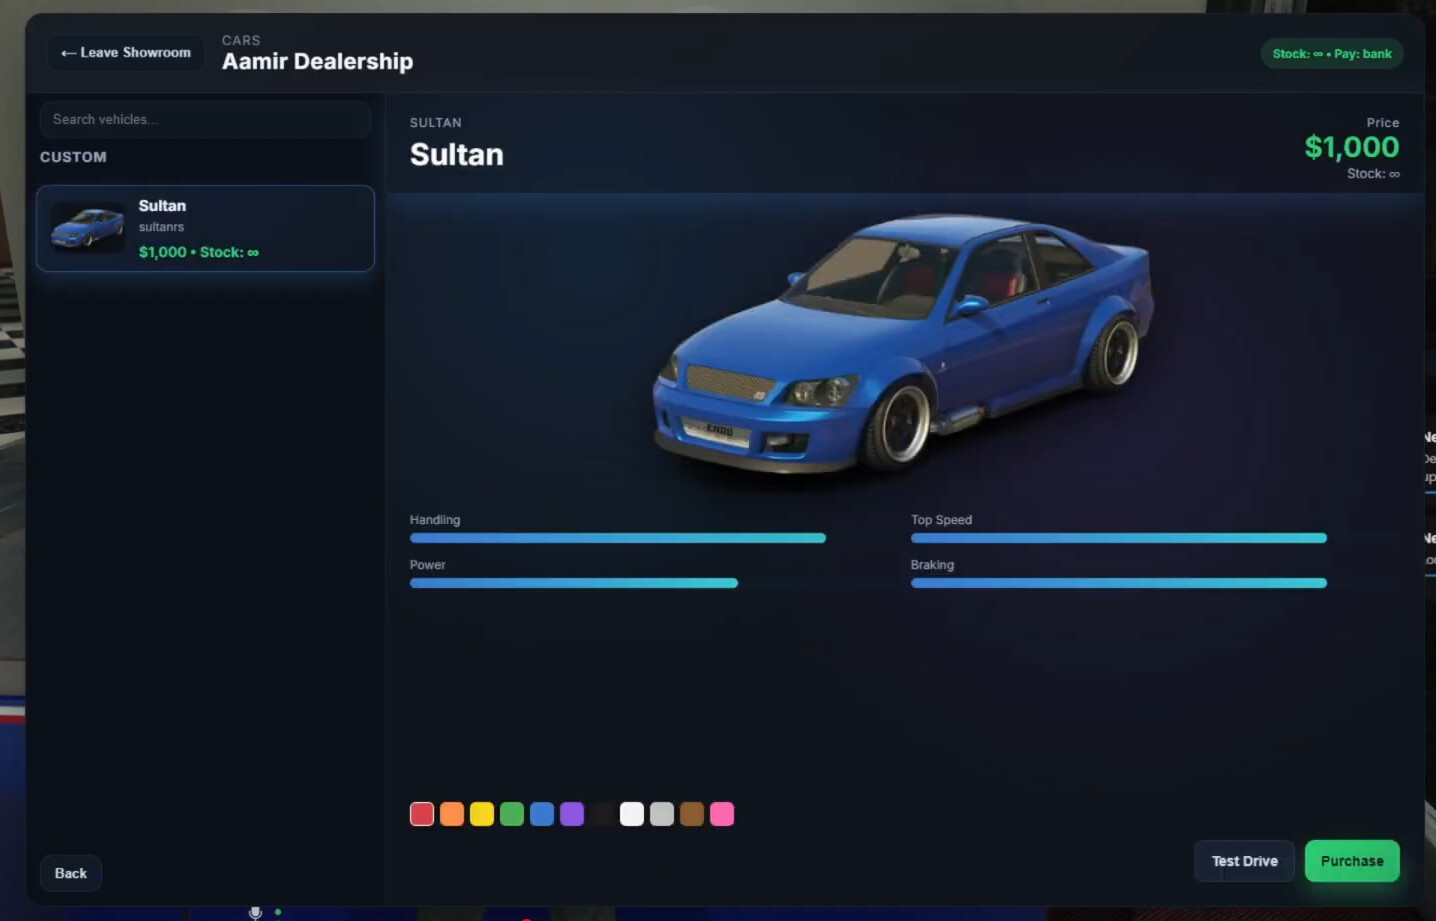Purchase the Sultan
Screen dimensions: 1436x921
click(x=1352, y=861)
